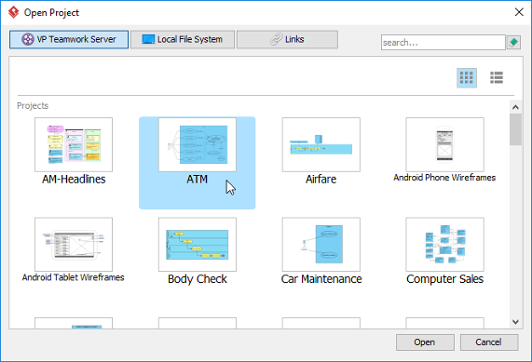The width and height of the screenshot is (532, 362).
Task: Click the ATM project name label
Action: click(x=197, y=179)
